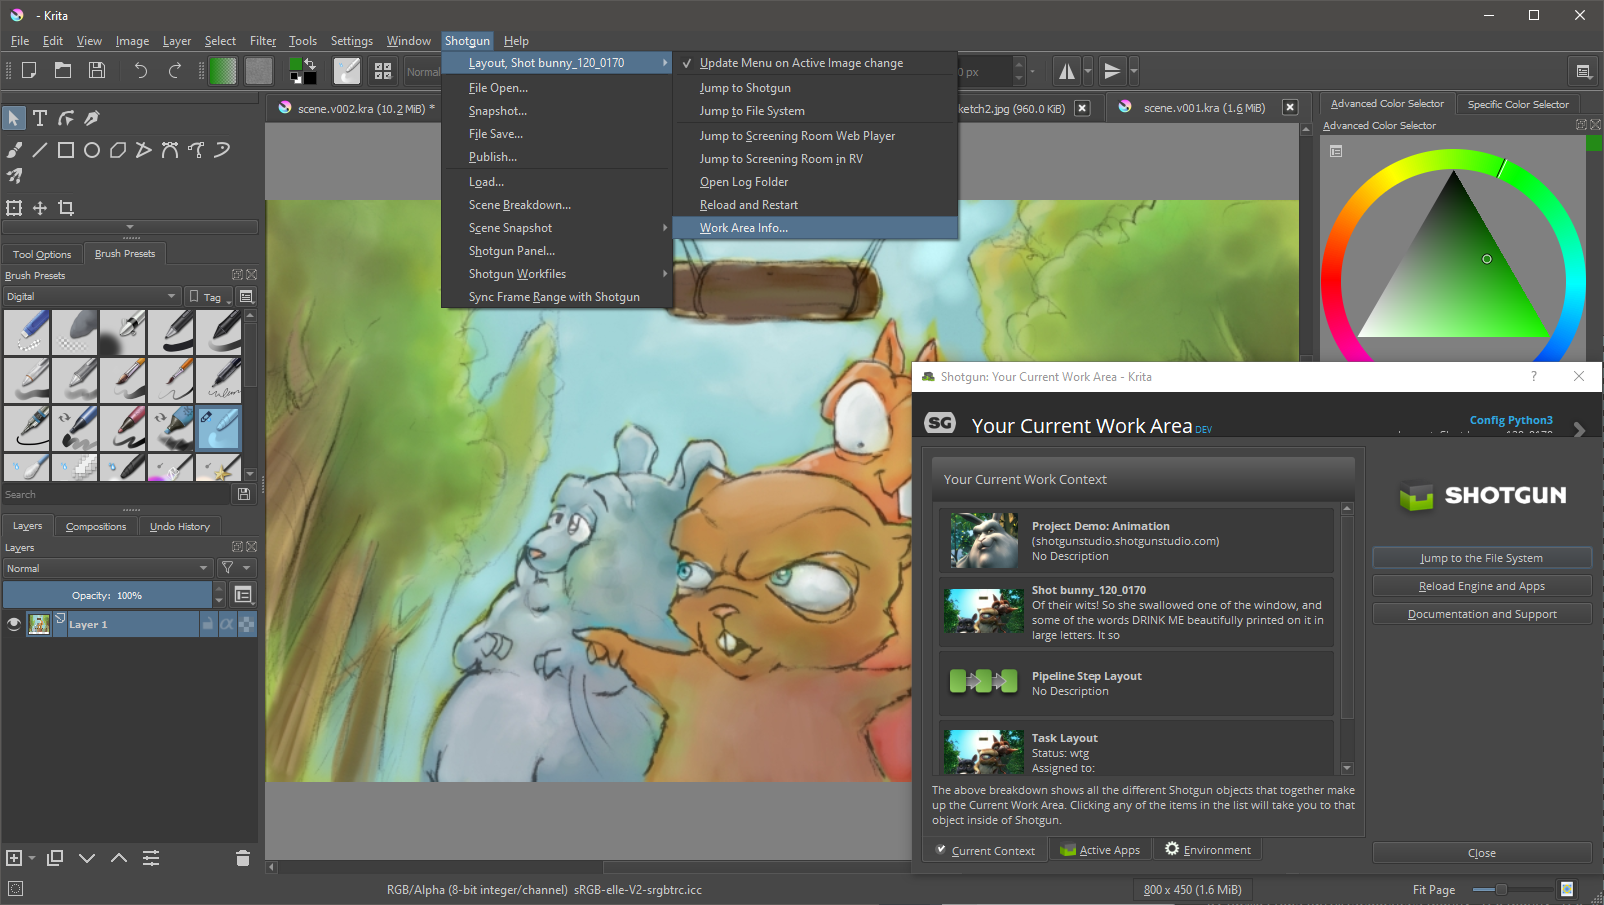Viewport: 1604px width, 905px height.
Task: Open an existing document via the folder icon
Action: point(63,70)
